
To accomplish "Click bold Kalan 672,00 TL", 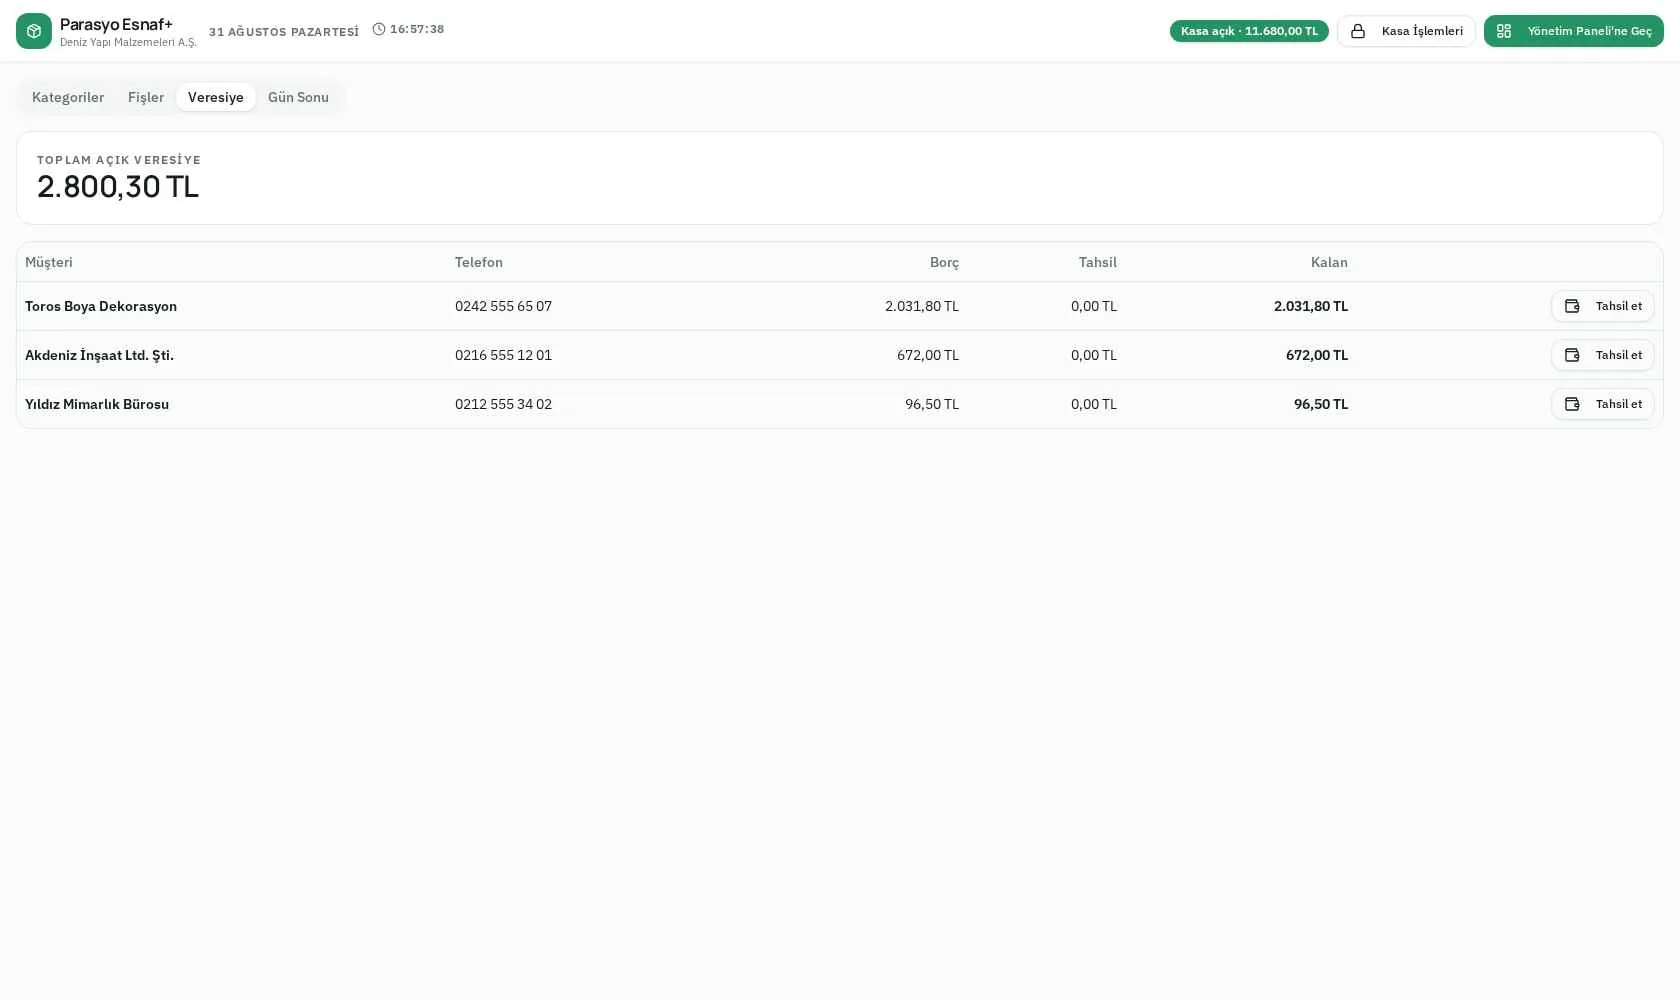I will 1317,355.
